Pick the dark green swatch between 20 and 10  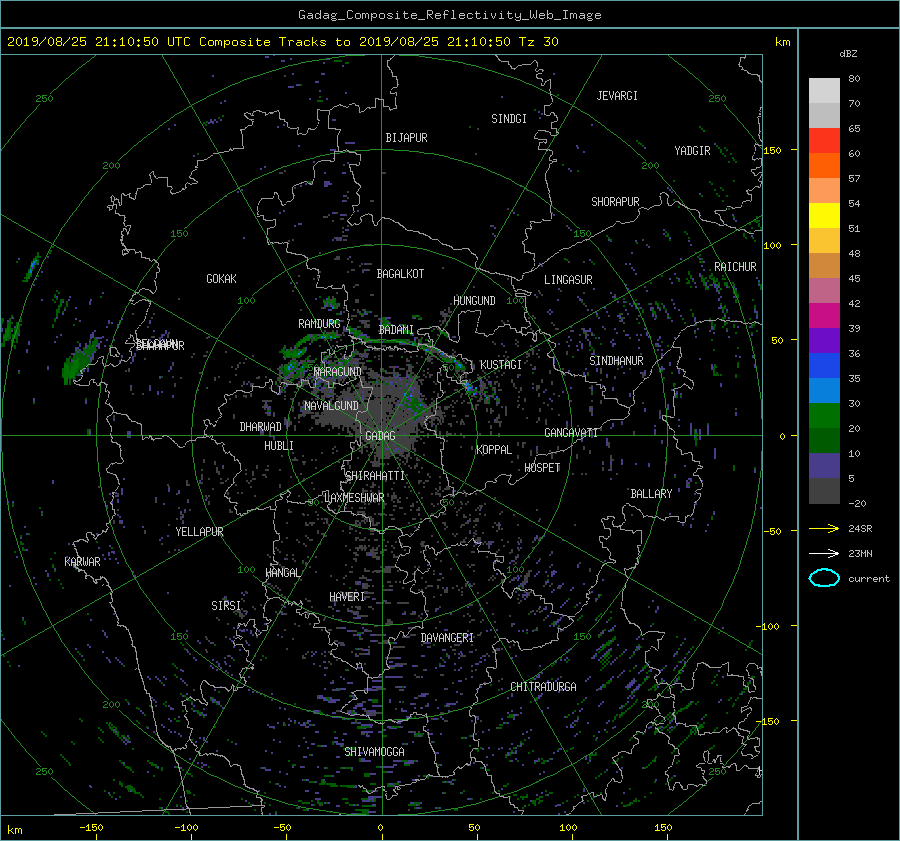824,440
